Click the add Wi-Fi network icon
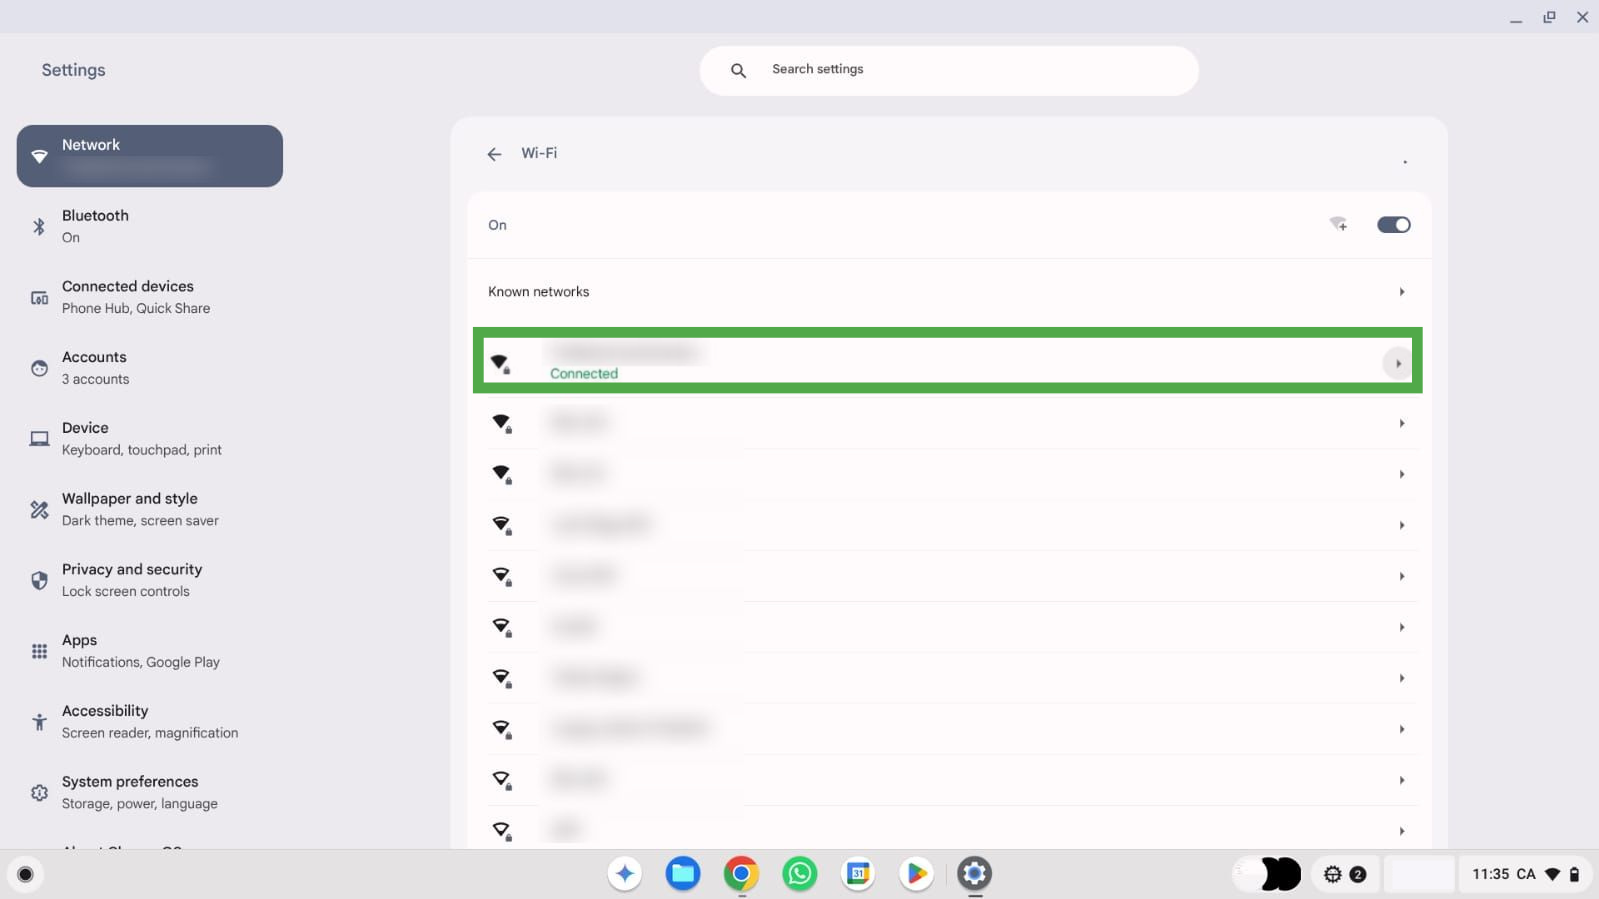The height and width of the screenshot is (899, 1599). click(x=1338, y=224)
